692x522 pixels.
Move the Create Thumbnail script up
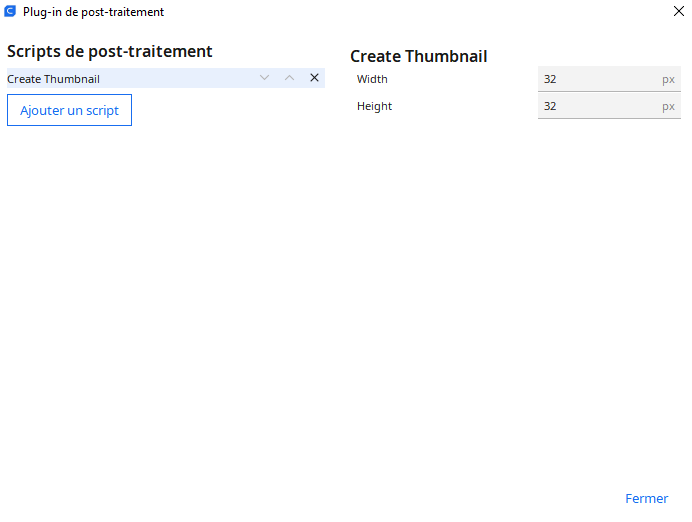[289, 78]
